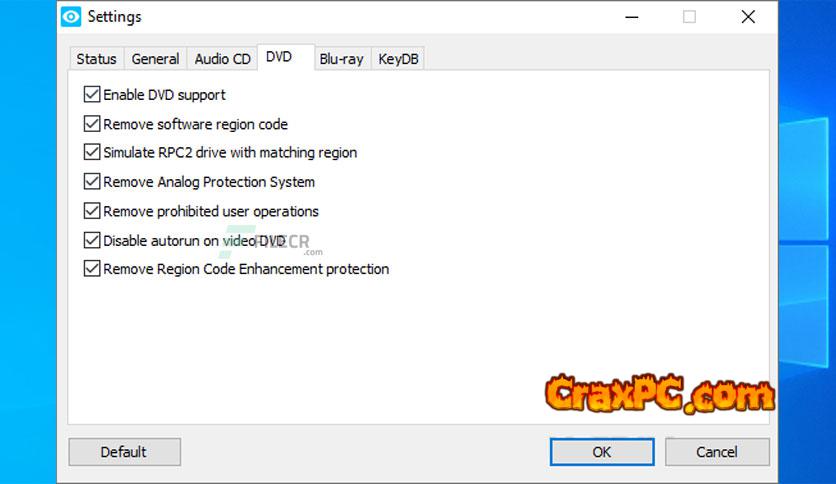This screenshot has height=484, width=836.
Task: Toggle Remove Analog Protection System
Action: click(x=92, y=181)
